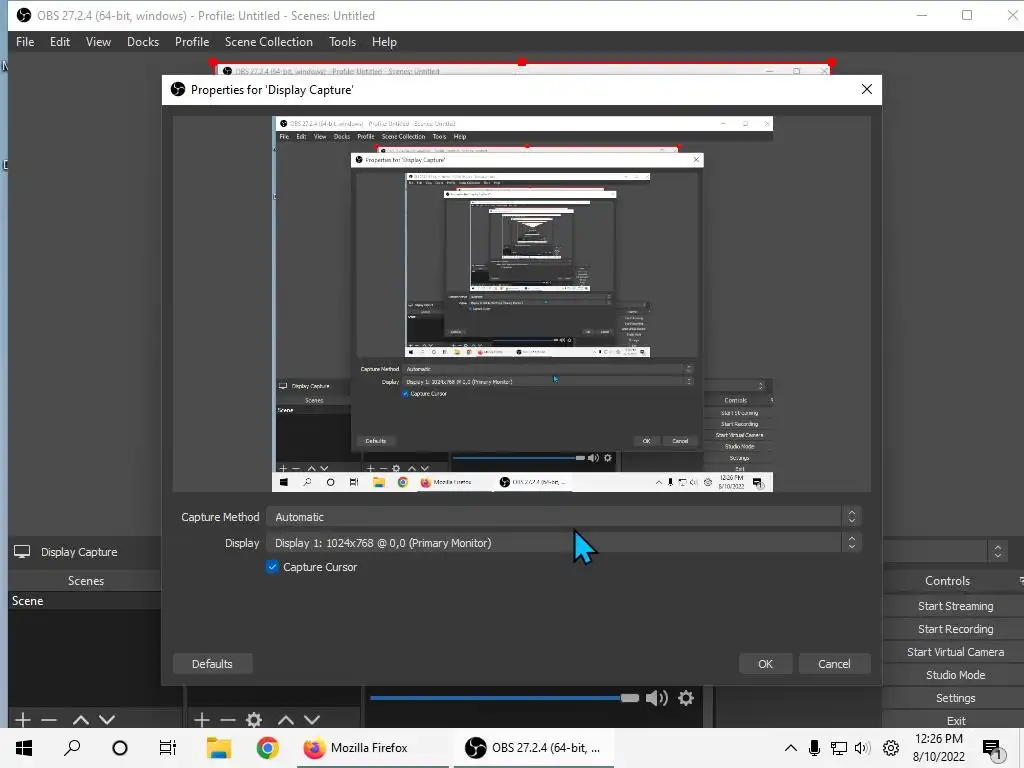
Task: Remove scene with minus icon
Action: (x=49, y=720)
